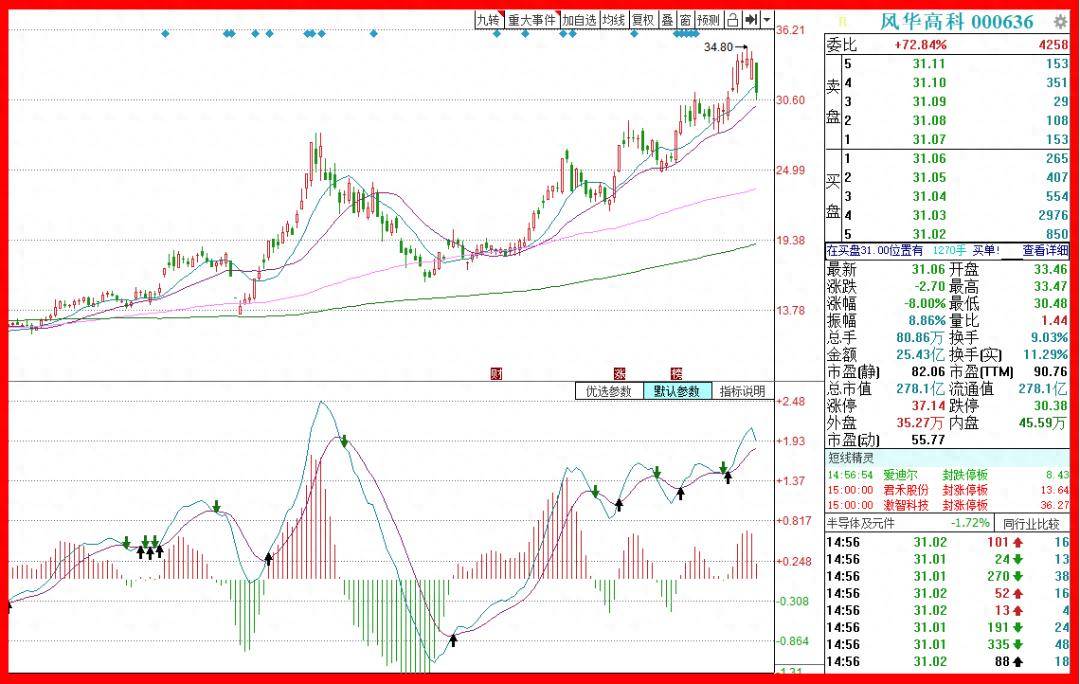Click the 36.21 price axis label
1080x684 pixels.
tap(791, 30)
